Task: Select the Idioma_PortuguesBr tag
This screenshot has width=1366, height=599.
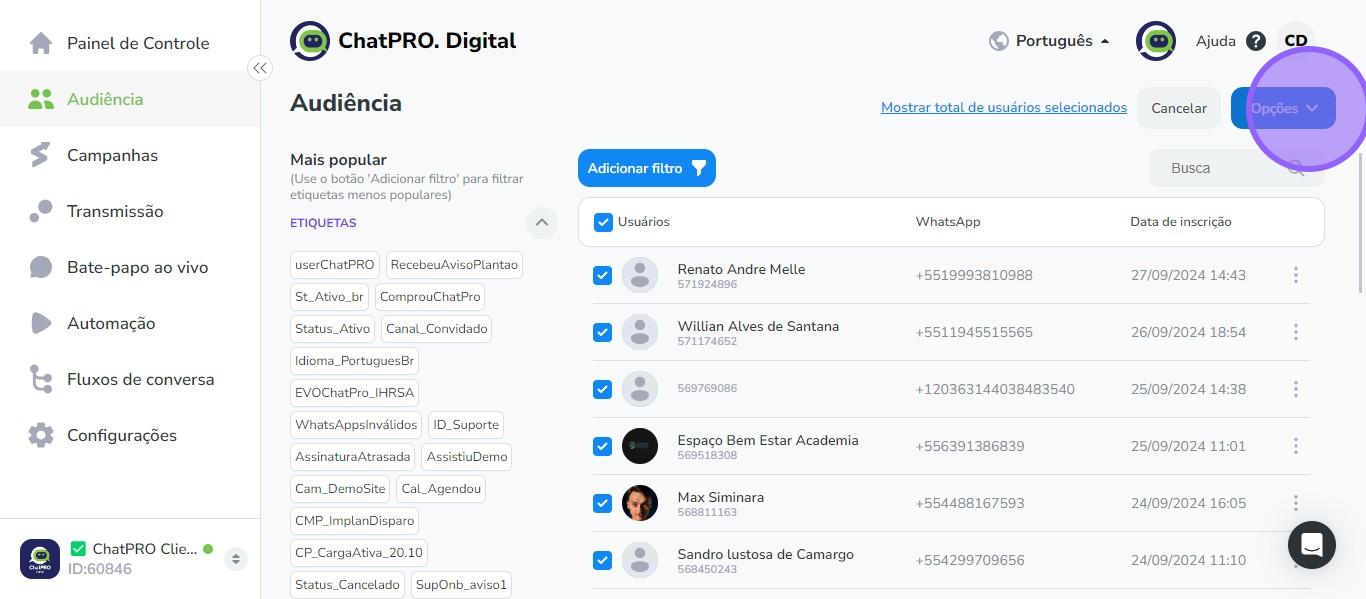Action: (354, 361)
